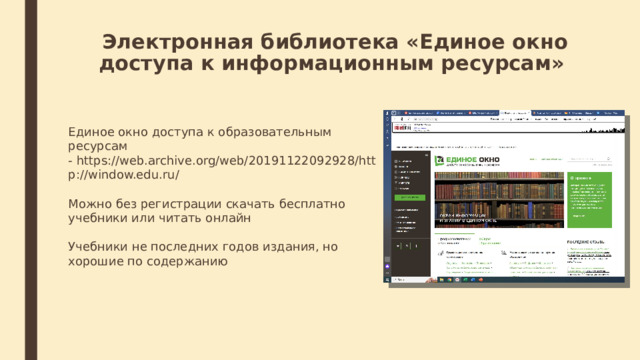640x360 pixels.
Task: Focus the site search field near the logo
Action: tap(589, 159)
